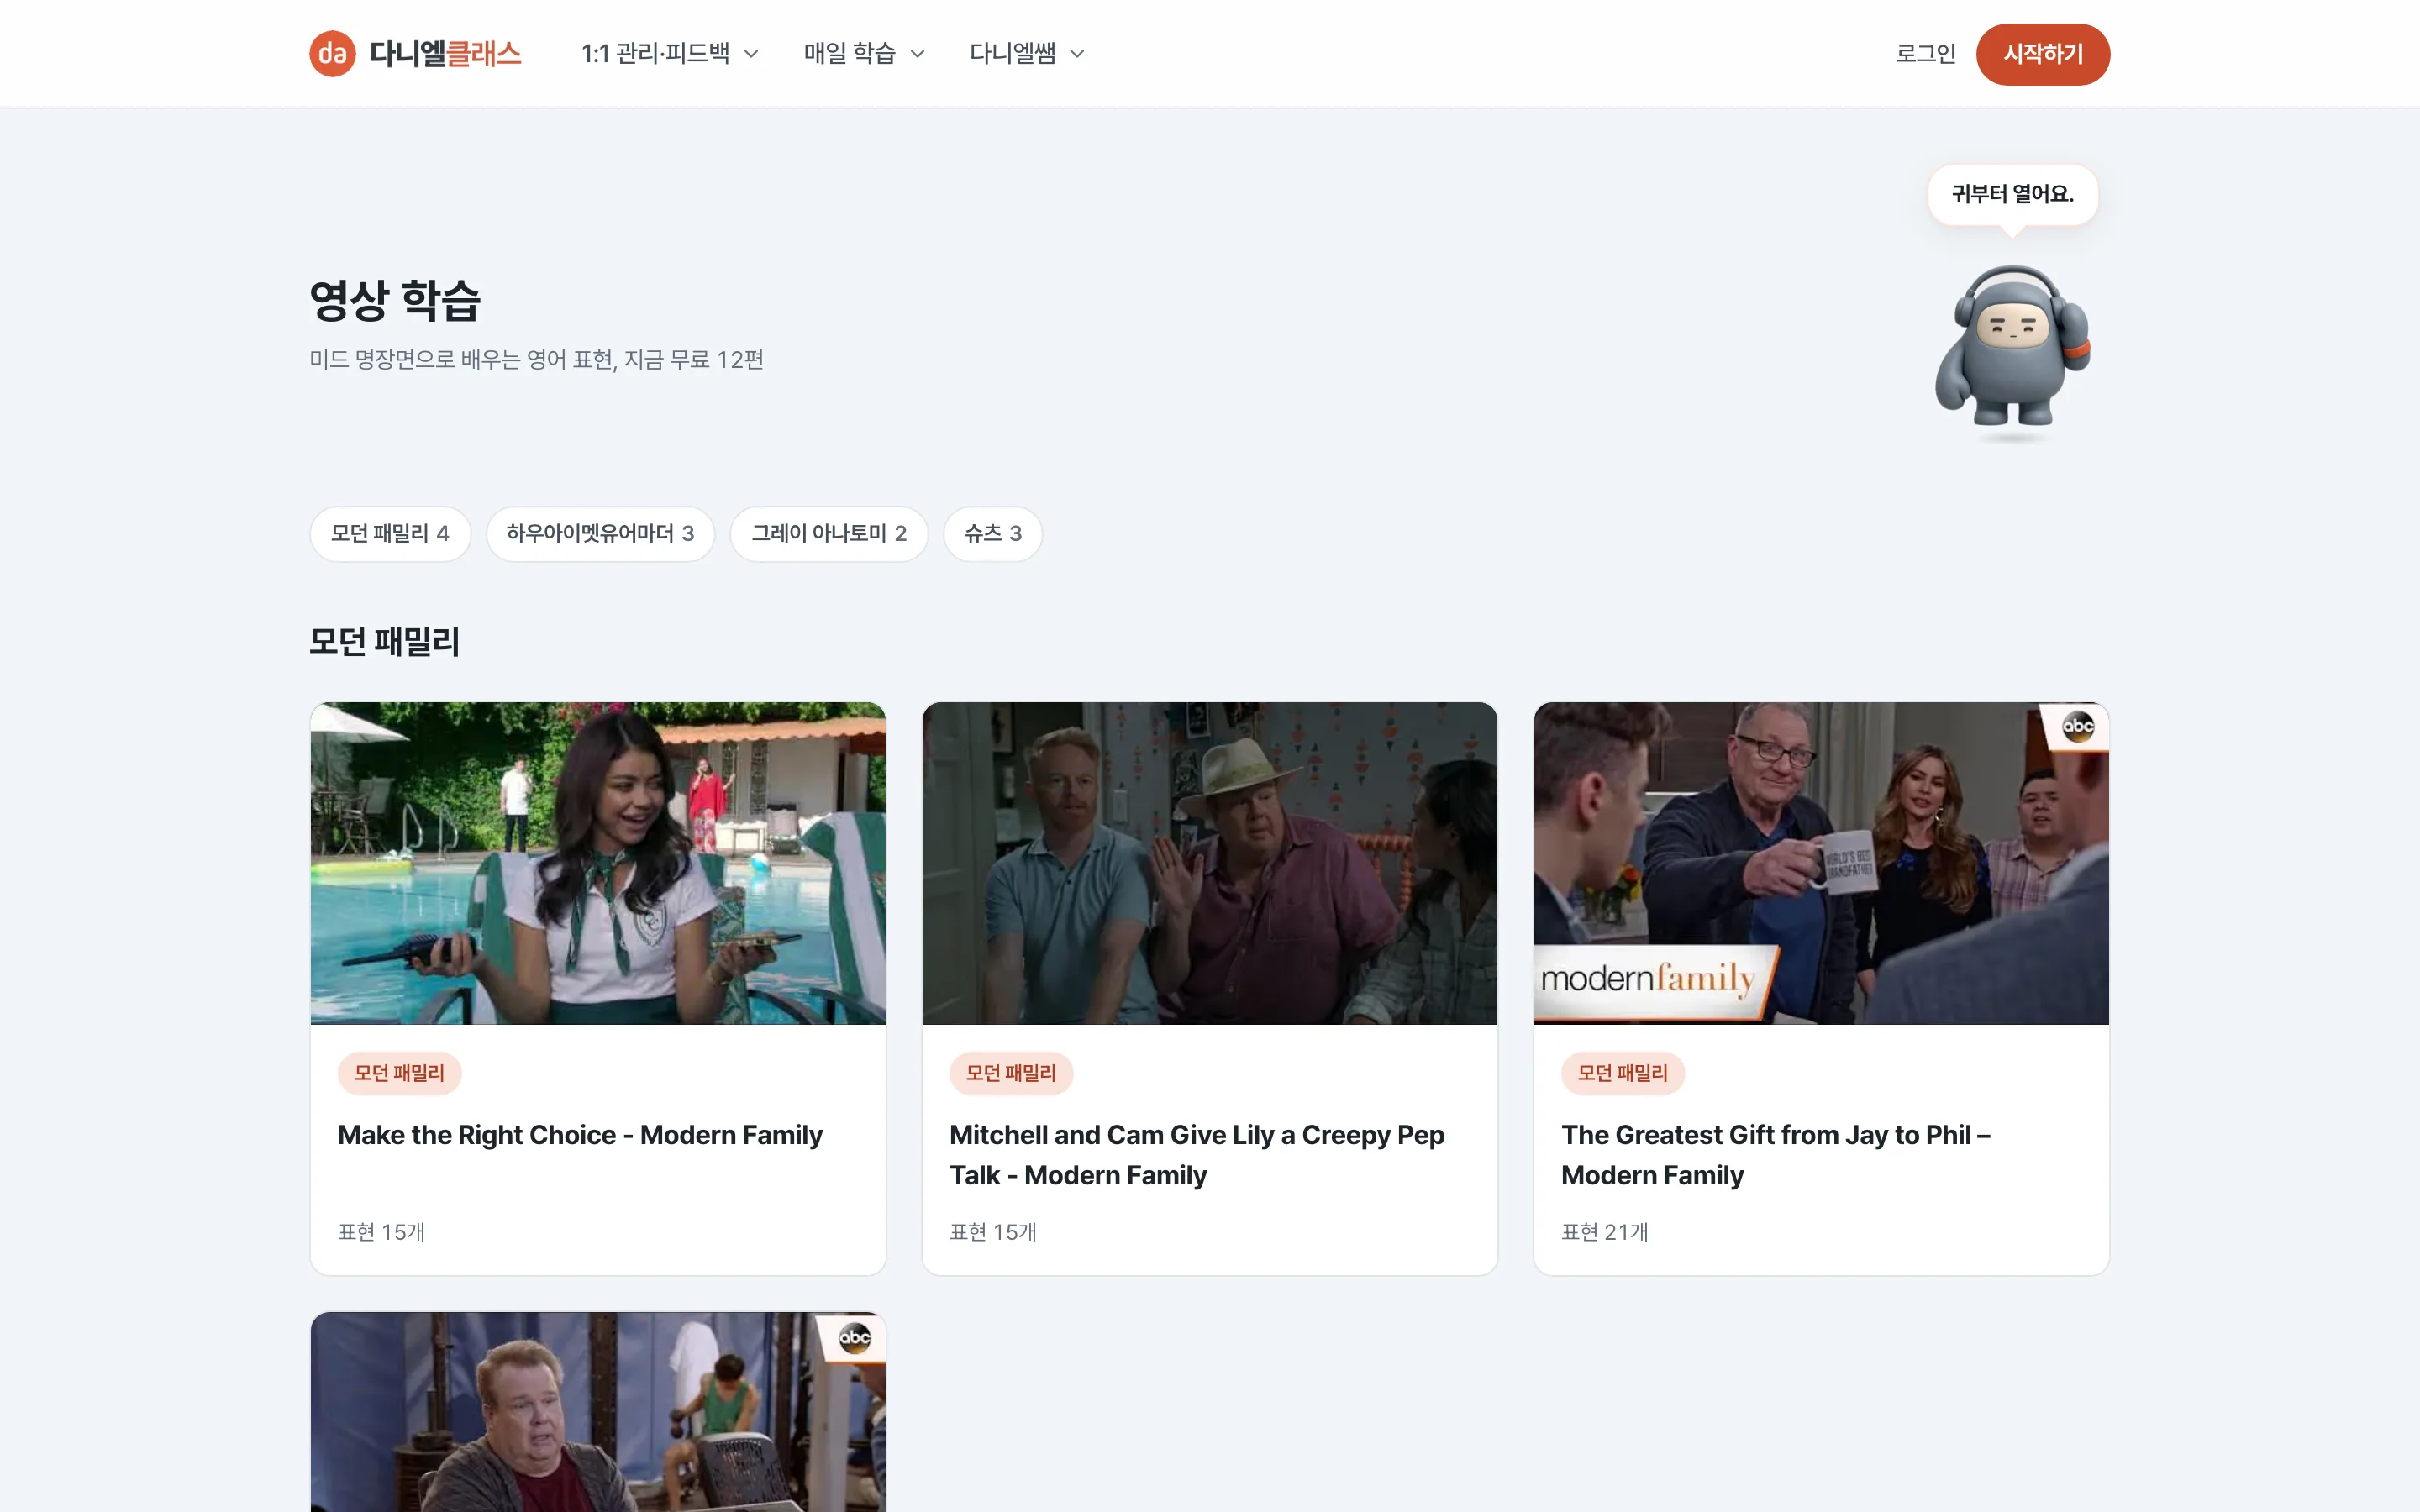This screenshot has height=1512, width=2420.
Task: Click 모던 패밀리 tag on Greatest Gift card
Action: (x=1622, y=1073)
